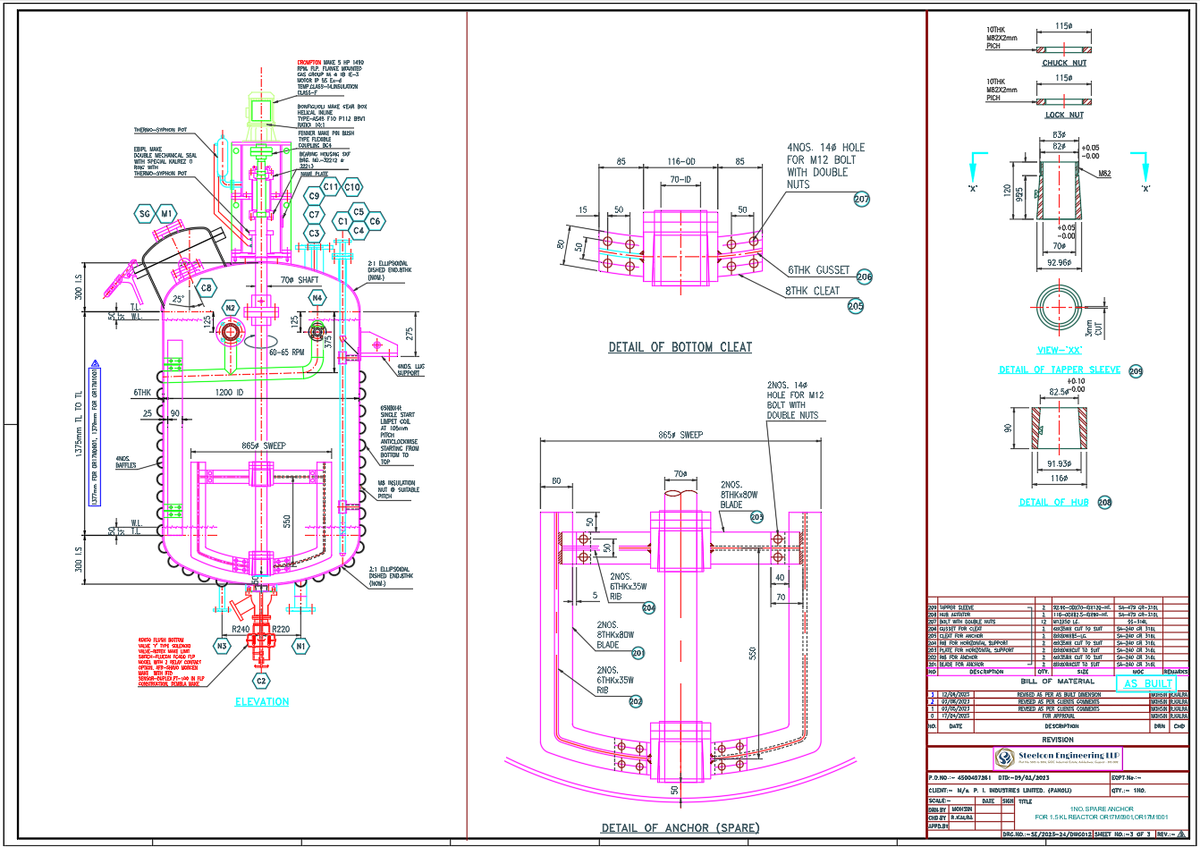Click the DETAIL OF BOTTOM CLEAT heading
This screenshot has height=849, width=1200.
pyautogui.click(x=680, y=347)
